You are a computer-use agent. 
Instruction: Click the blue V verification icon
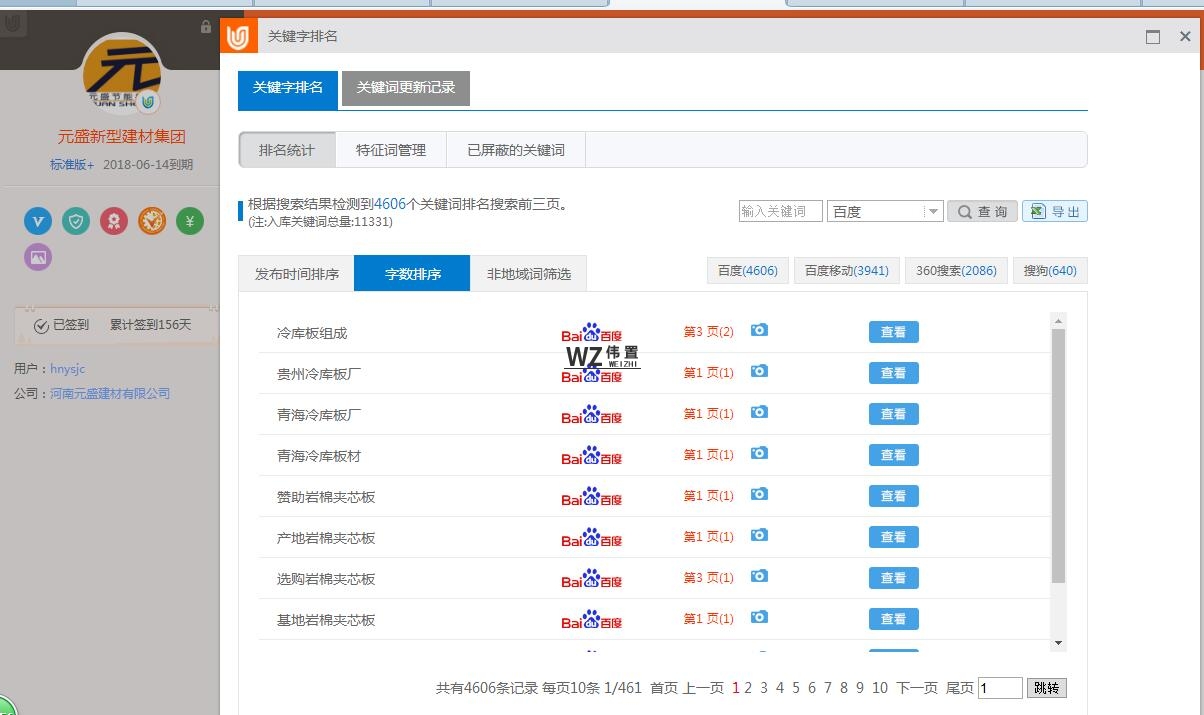pos(37,221)
